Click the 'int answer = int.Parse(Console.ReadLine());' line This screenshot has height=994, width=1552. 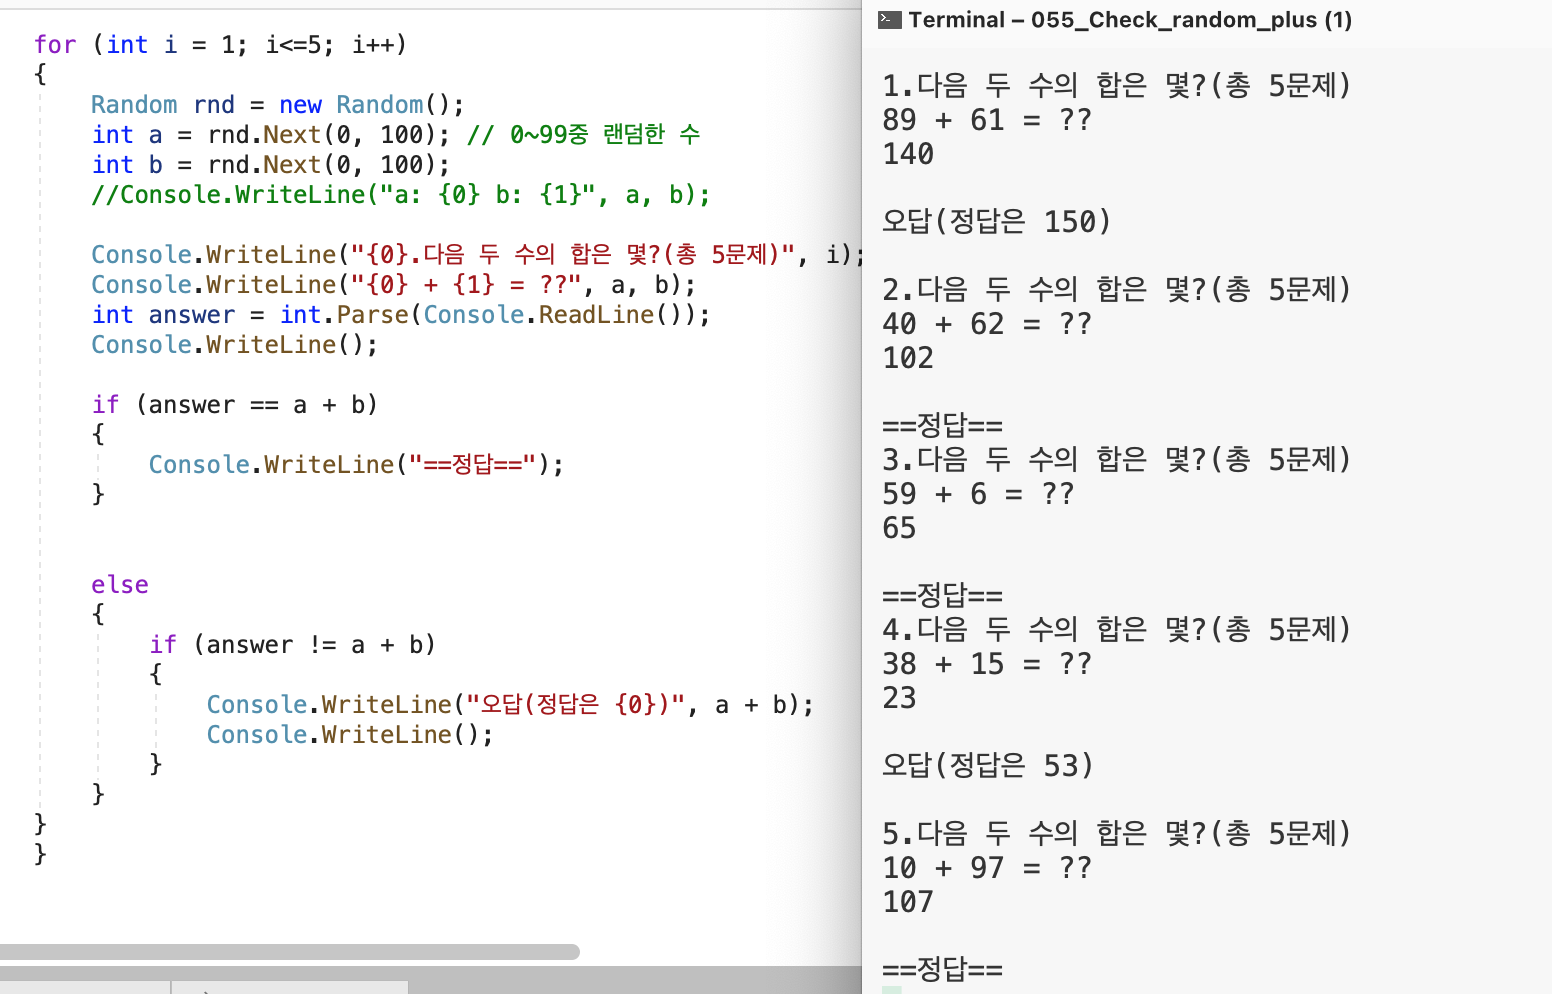click(401, 315)
